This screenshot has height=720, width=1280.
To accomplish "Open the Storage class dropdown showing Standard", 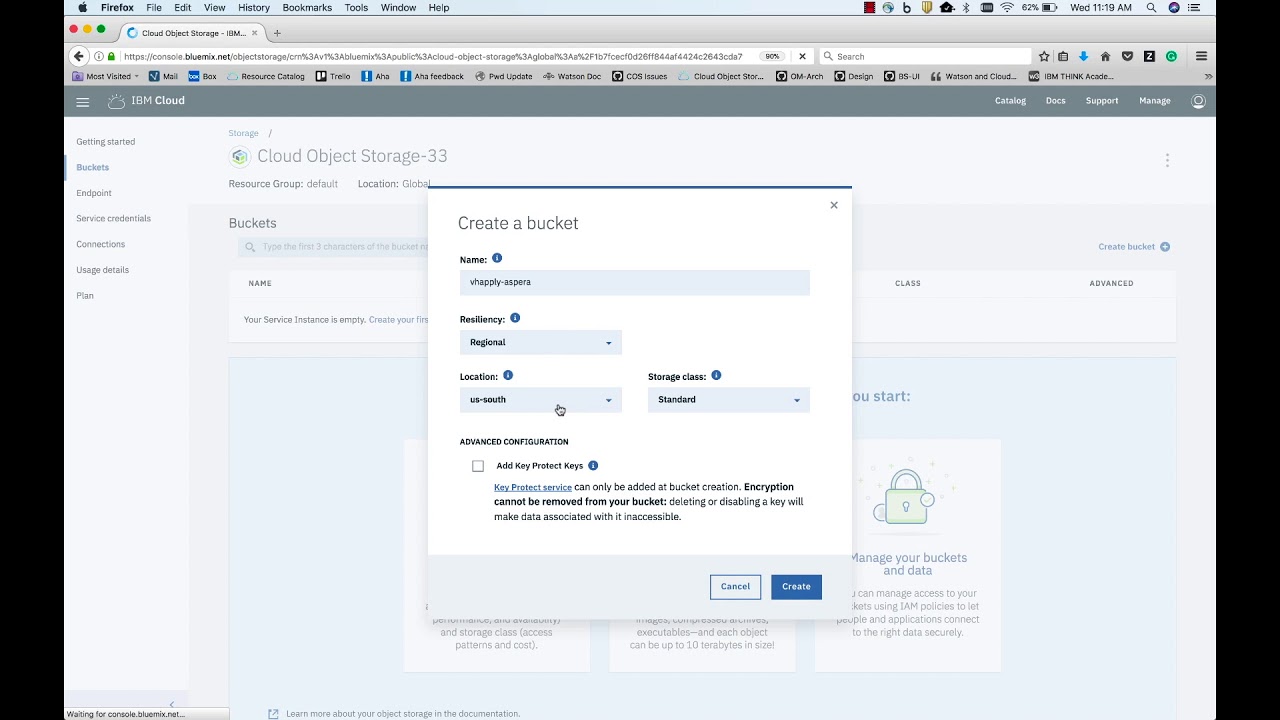I will pyautogui.click(x=729, y=400).
